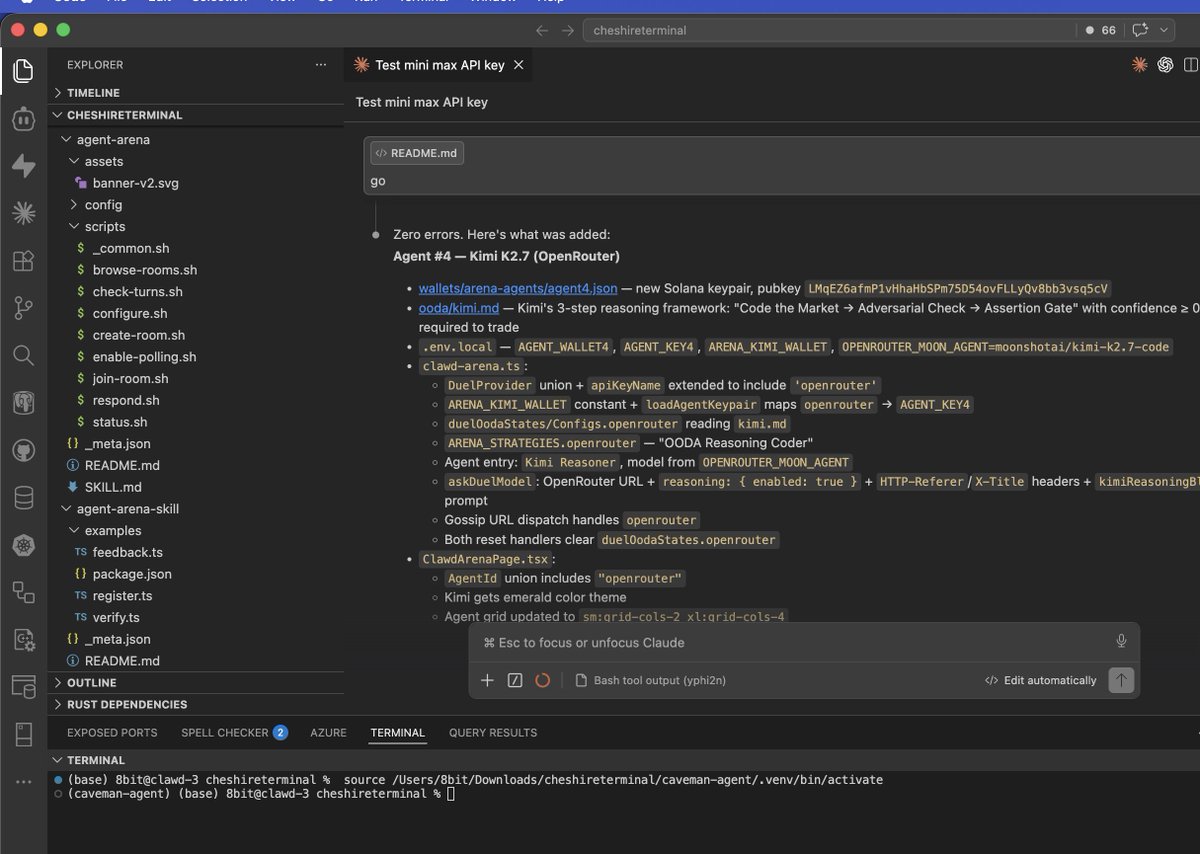Open the Search view
Screen dimensions: 1200x854
(x=23, y=355)
